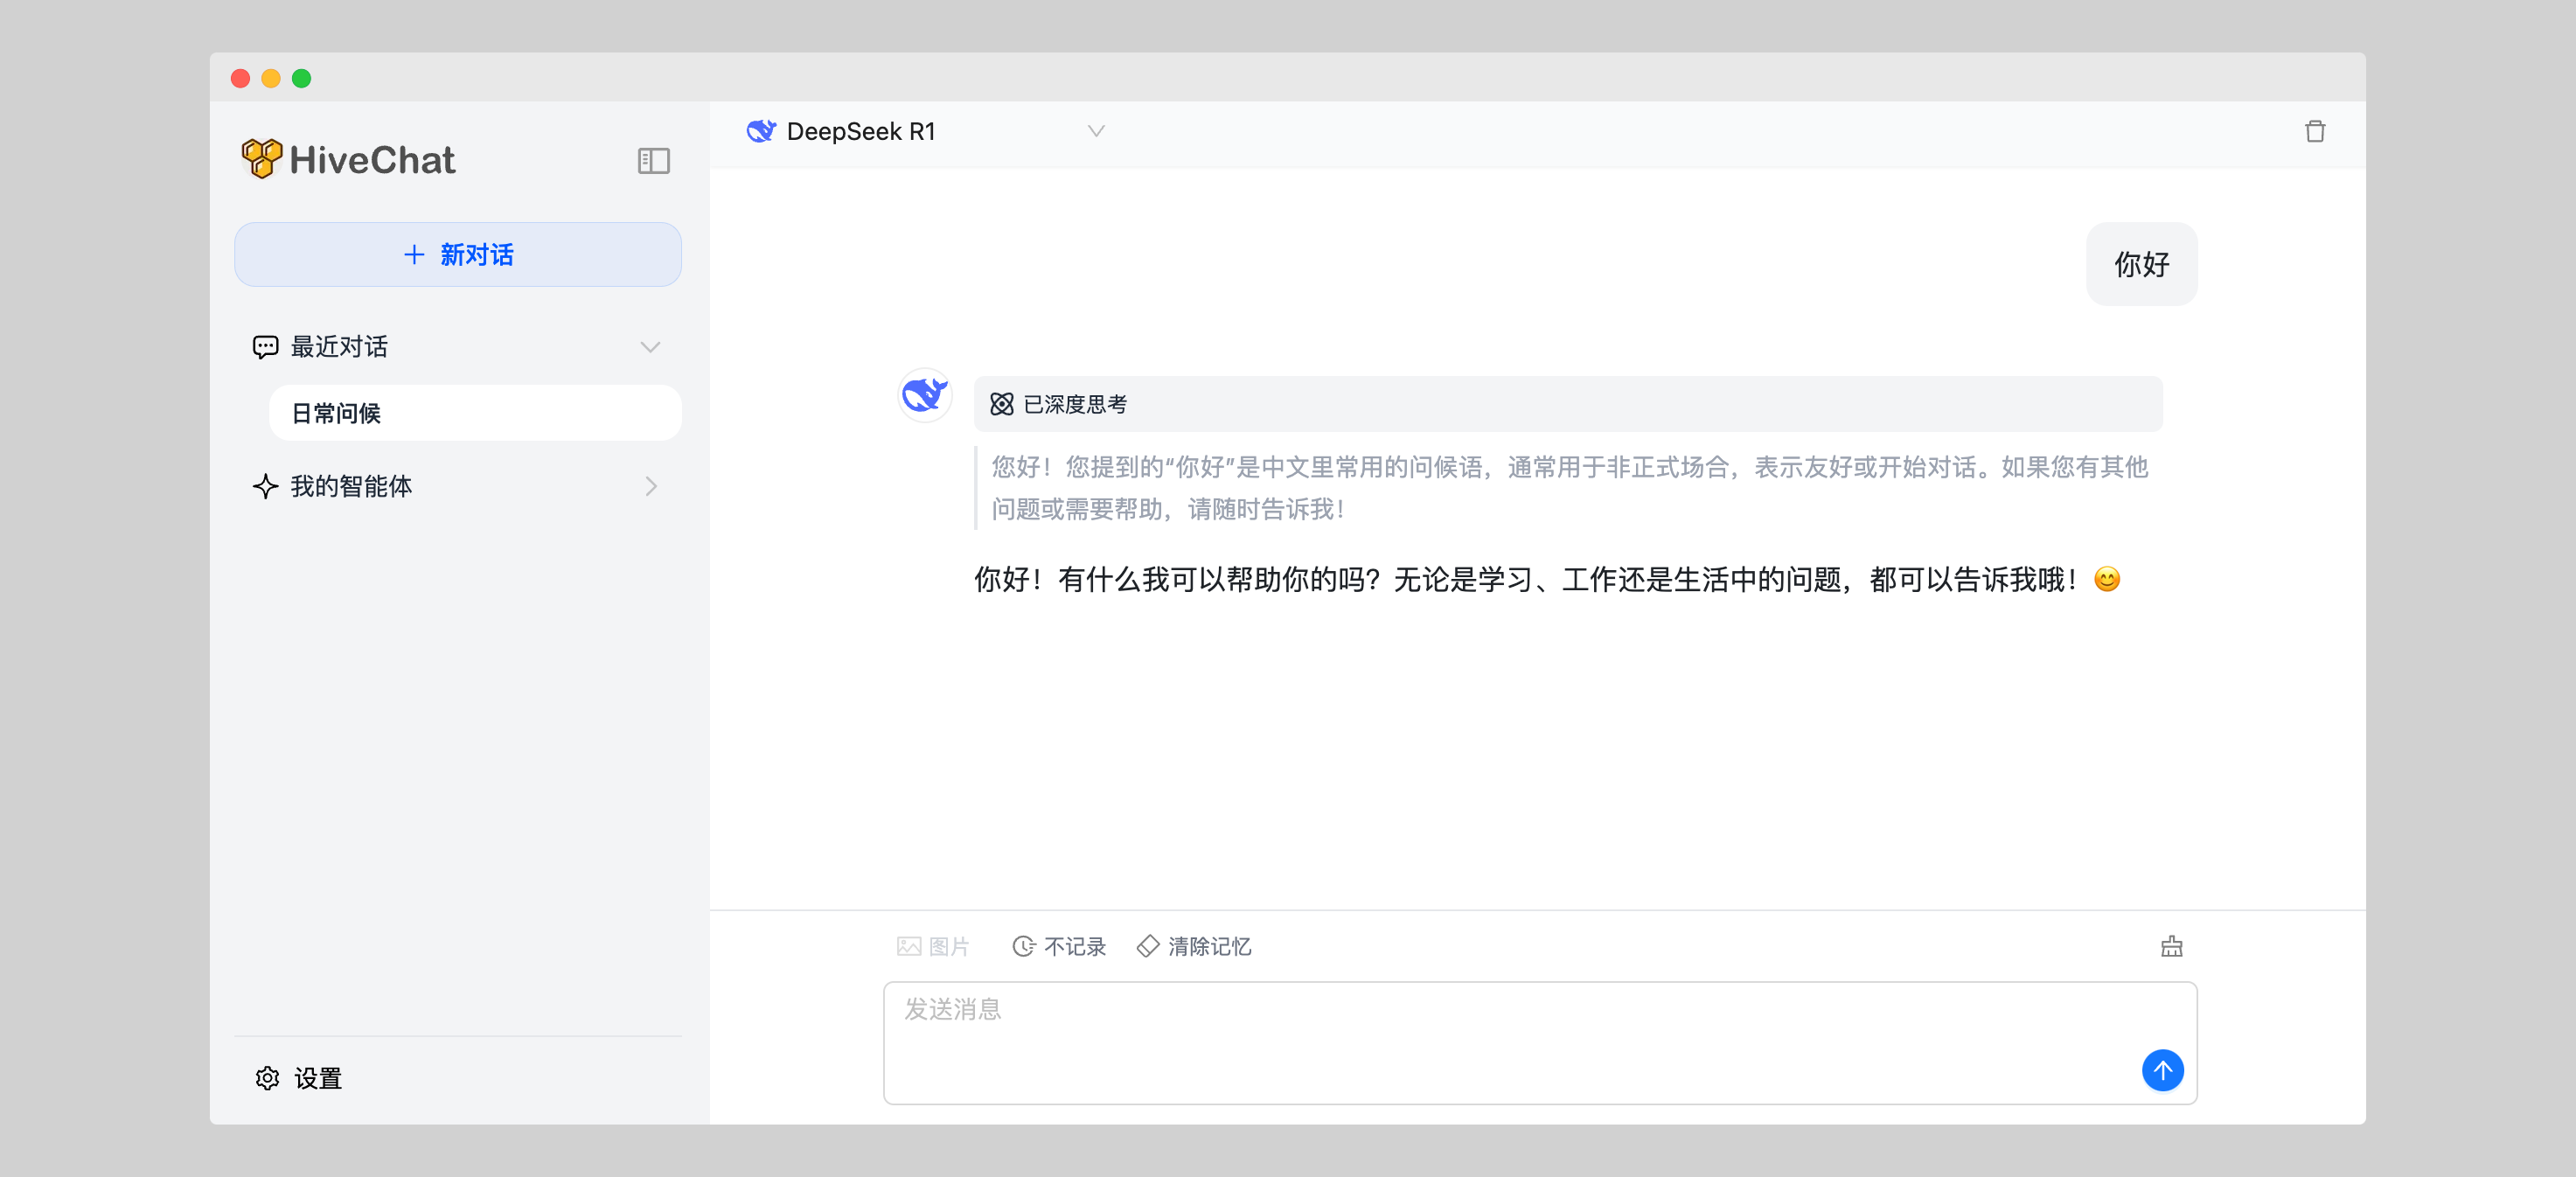2576x1177 pixels.
Task: Open the DeepSeek R1 model dropdown
Action: pos(1095,131)
